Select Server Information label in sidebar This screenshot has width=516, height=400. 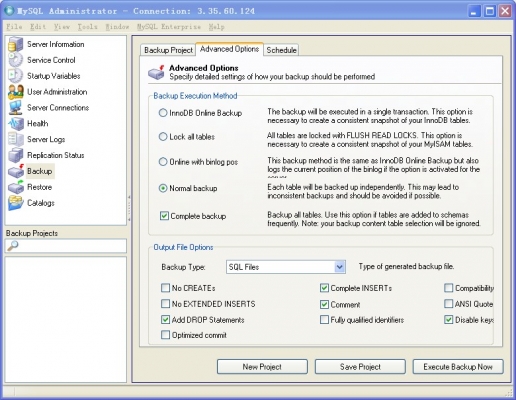(x=56, y=44)
